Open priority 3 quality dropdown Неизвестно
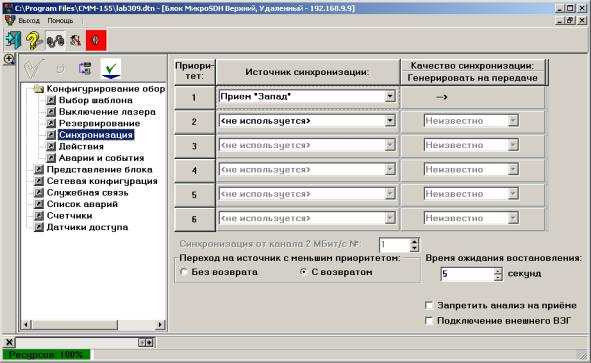The image size is (591, 363). [513, 145]
